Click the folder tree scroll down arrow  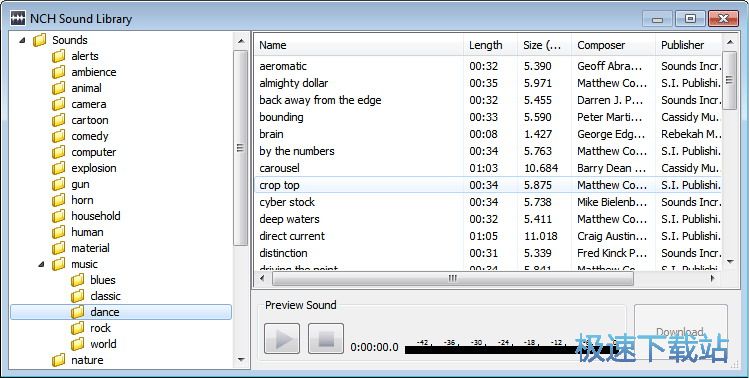coord(241,359)
